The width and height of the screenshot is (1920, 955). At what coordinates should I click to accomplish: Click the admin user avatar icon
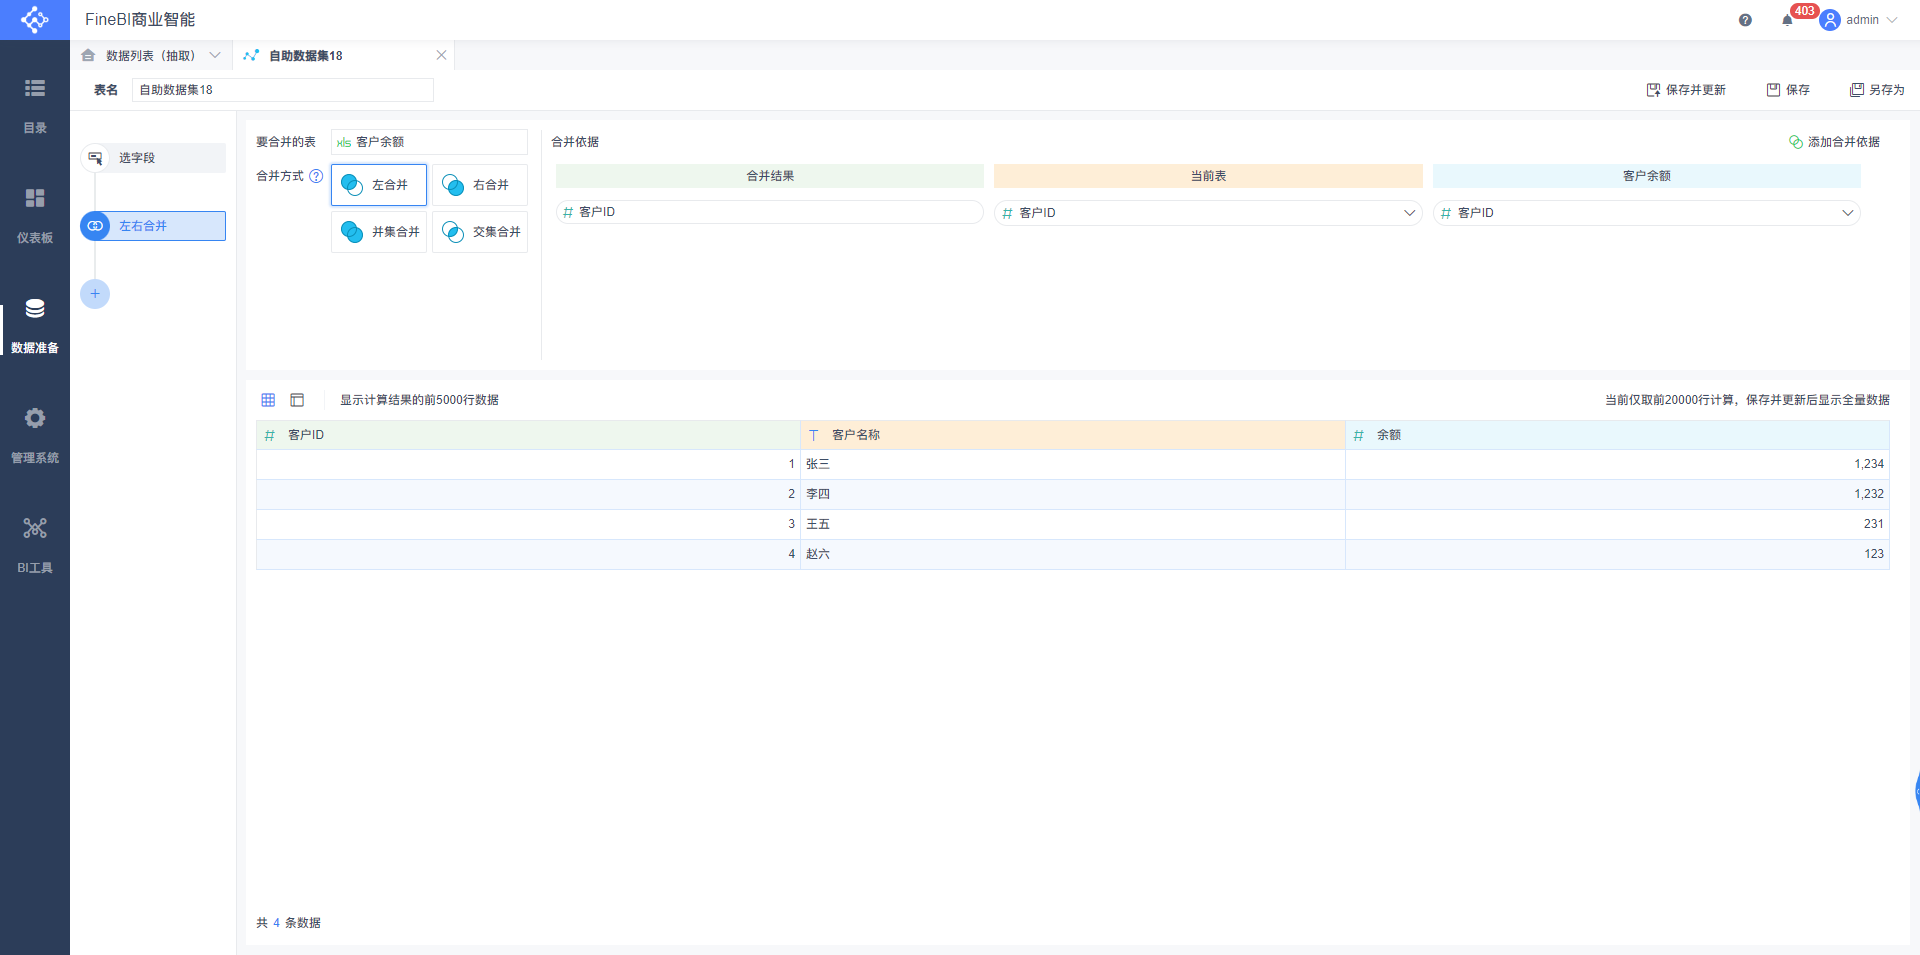[x=1830, y=20]
